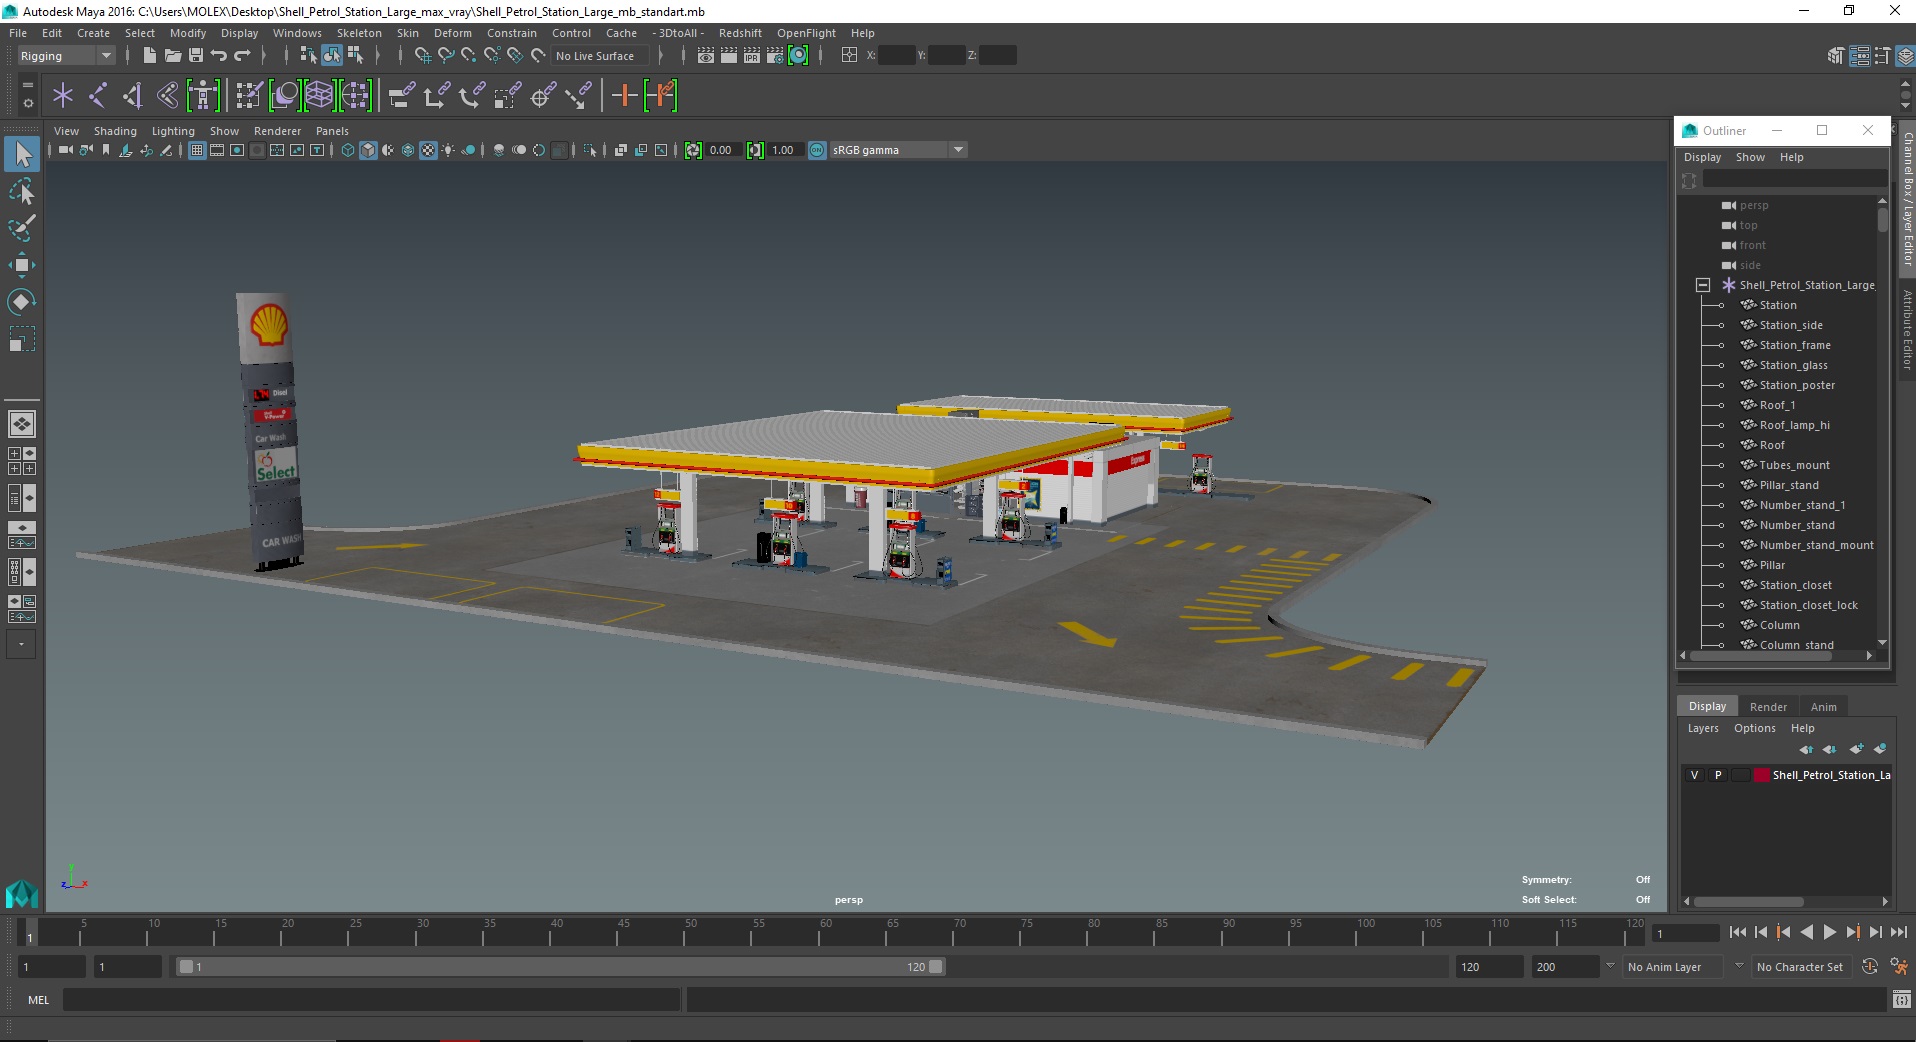
Task: Open animation preferences running man icon
Action: [x=1899, y=967]
